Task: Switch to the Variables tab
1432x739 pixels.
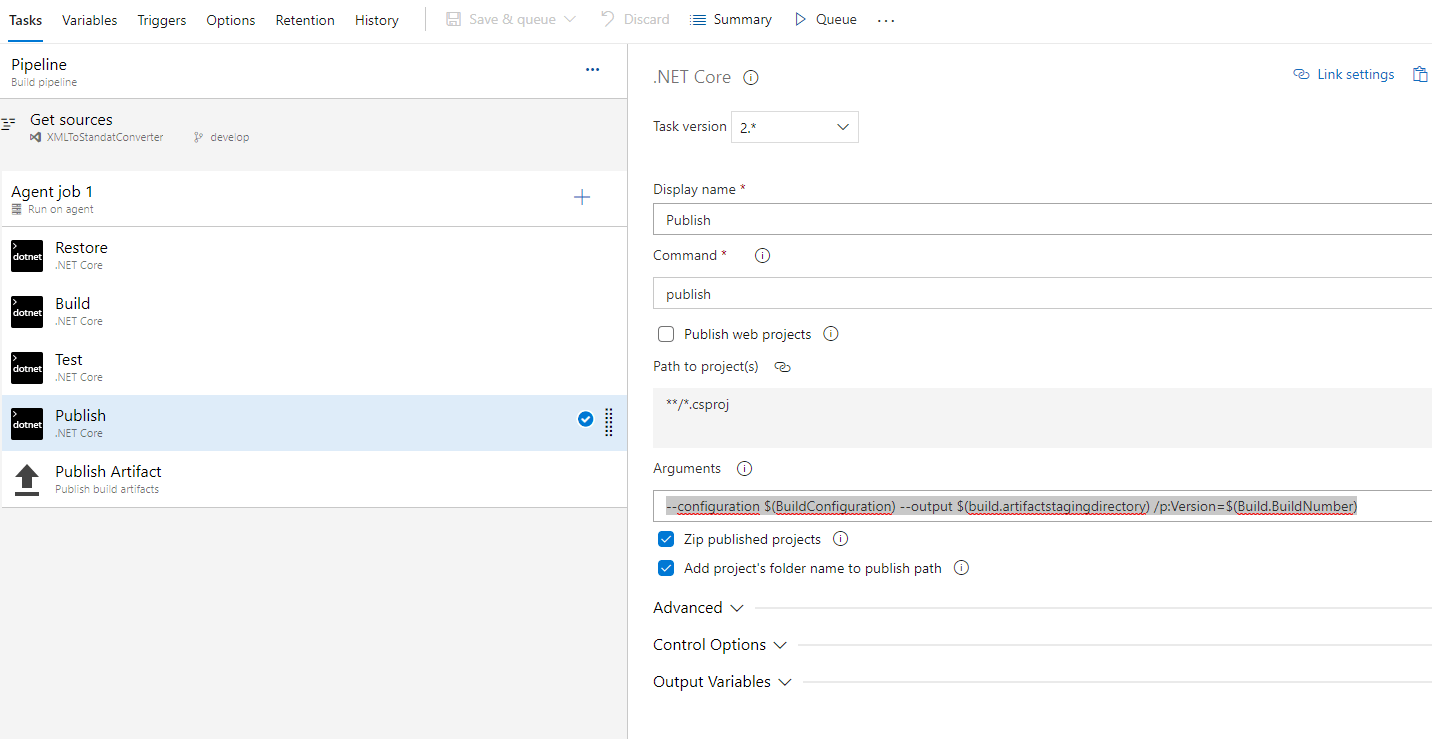Action: (x=89, y=19)
